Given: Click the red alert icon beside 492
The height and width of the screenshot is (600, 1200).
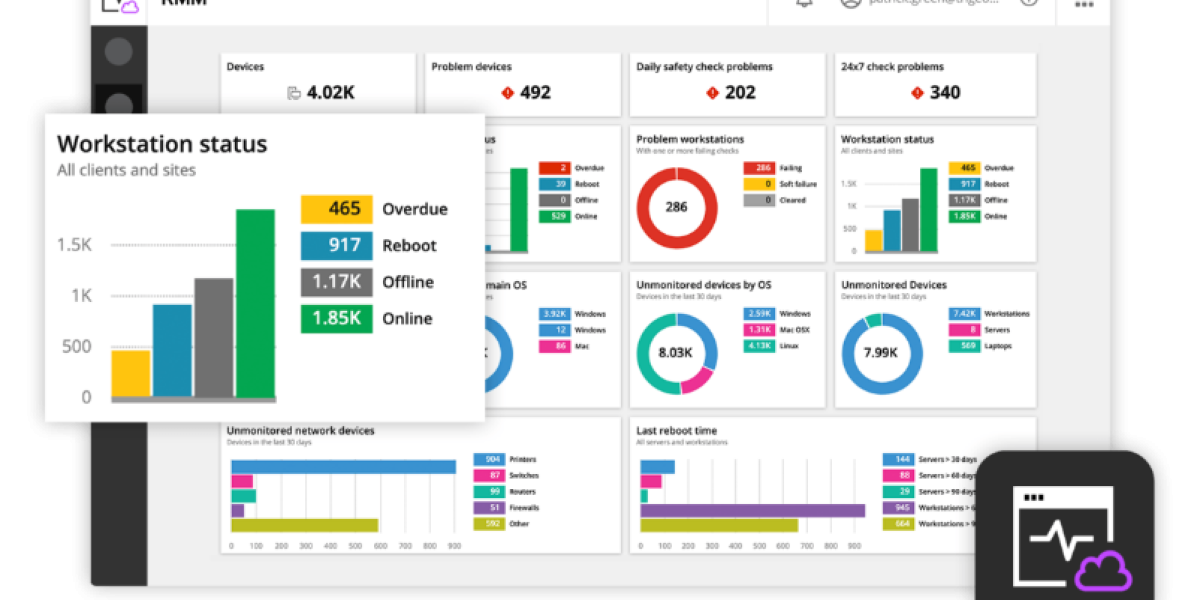Looking at the screenshot, I should [507, 93].
